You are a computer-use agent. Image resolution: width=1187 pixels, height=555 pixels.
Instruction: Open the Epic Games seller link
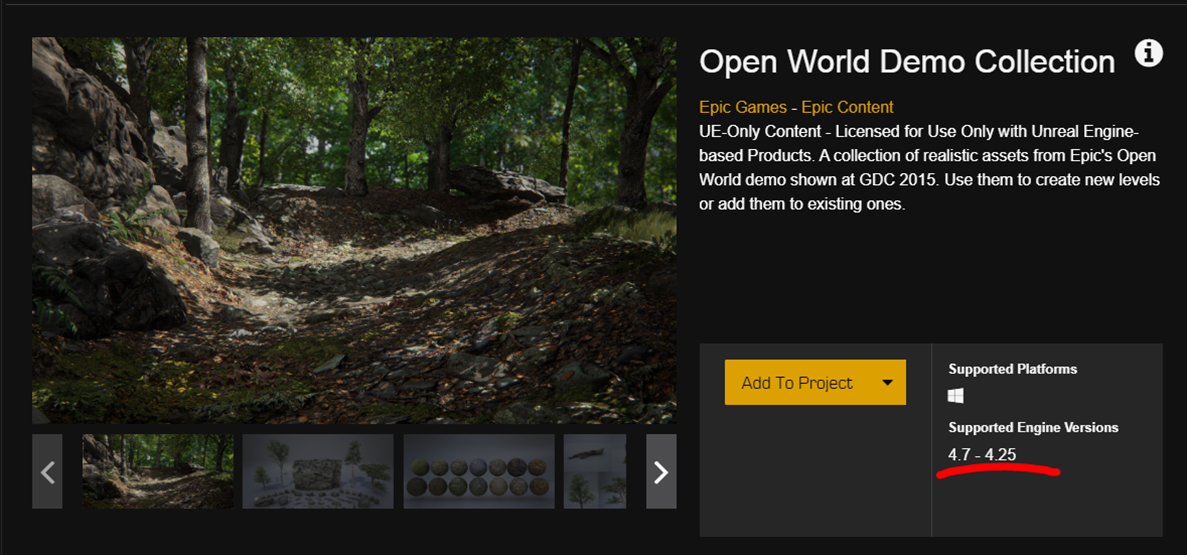pyautogui.click(x=743, y=108)
